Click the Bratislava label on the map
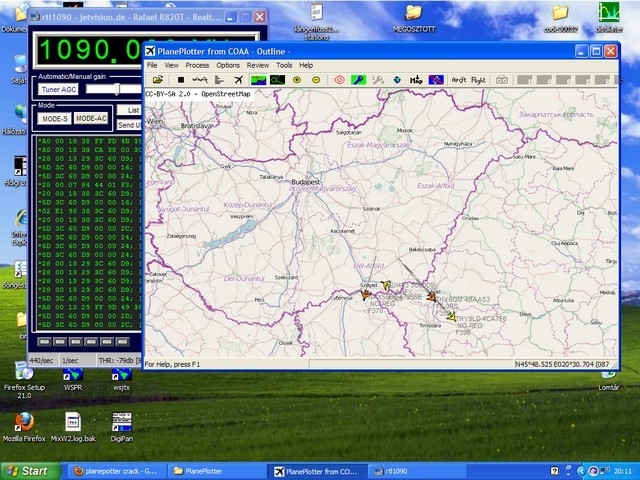Image resolution: width=640 pixels, height=480 pixels. pos(196,126)
